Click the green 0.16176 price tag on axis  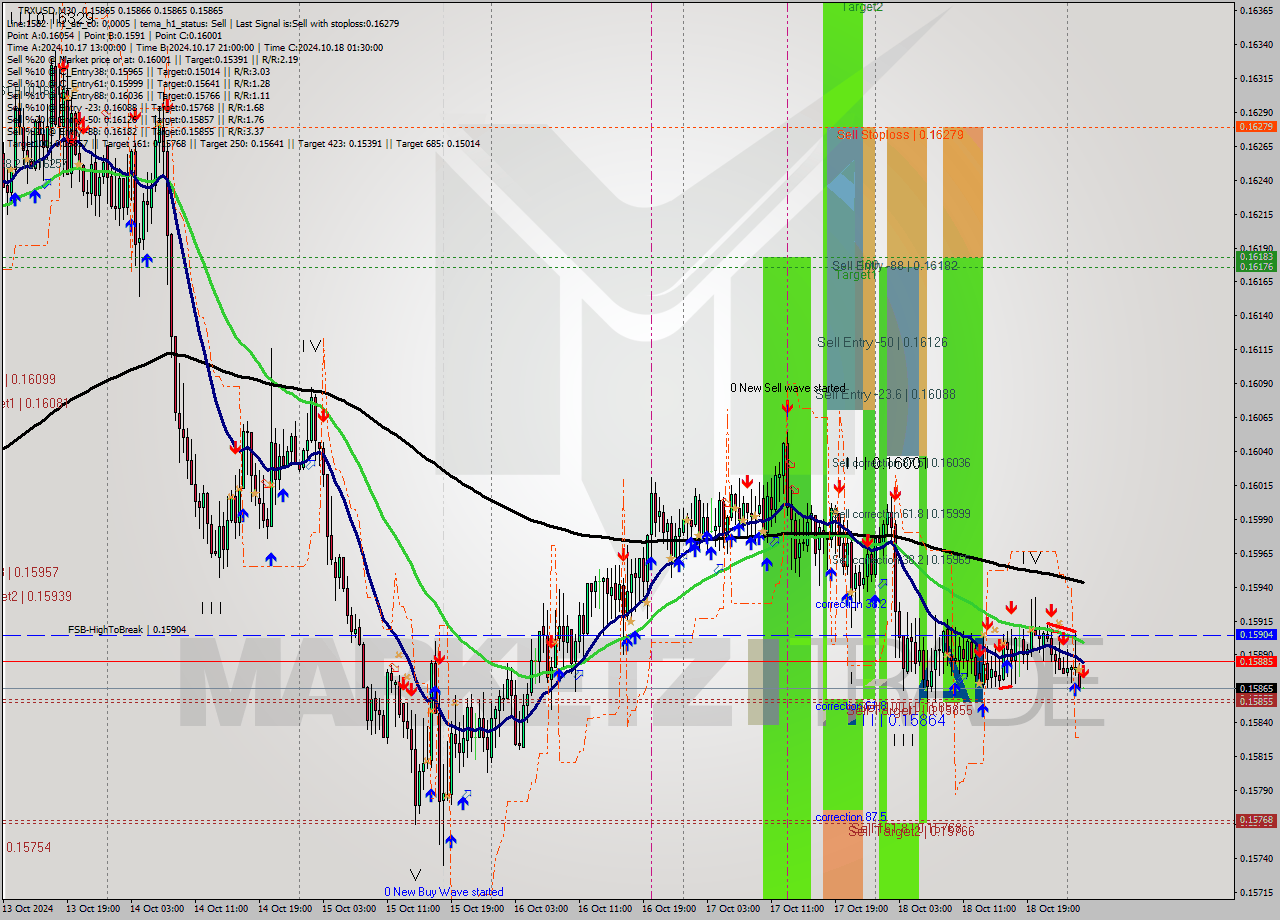[x=1255, y=266]
